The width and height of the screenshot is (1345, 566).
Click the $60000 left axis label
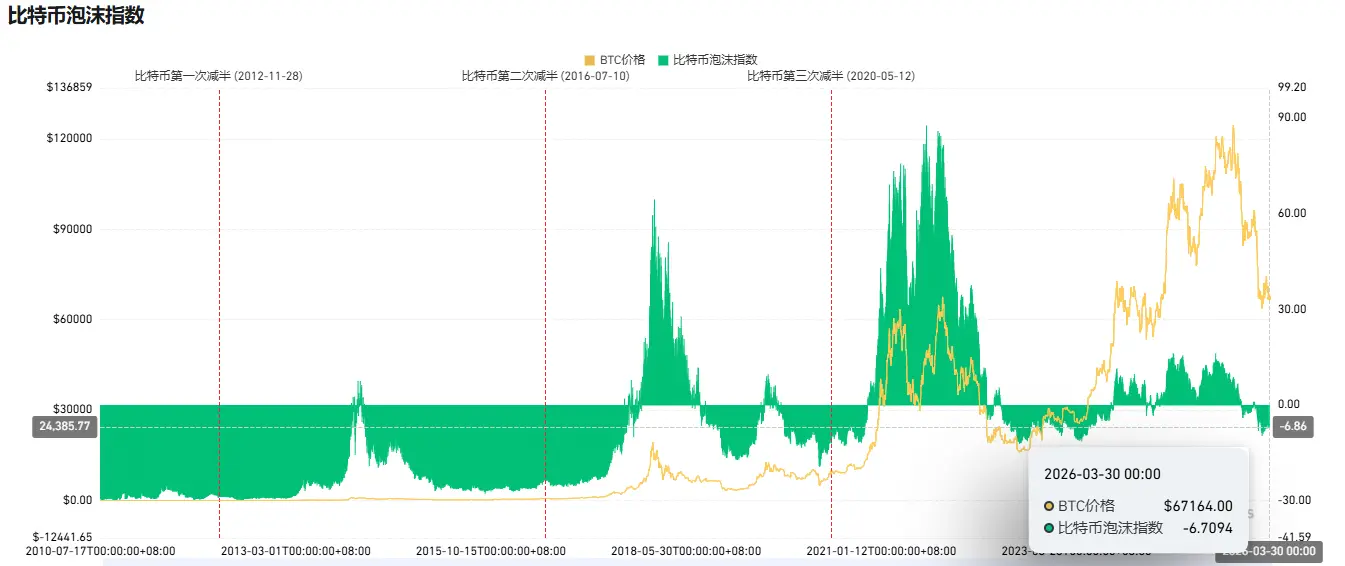coord(73,320)
